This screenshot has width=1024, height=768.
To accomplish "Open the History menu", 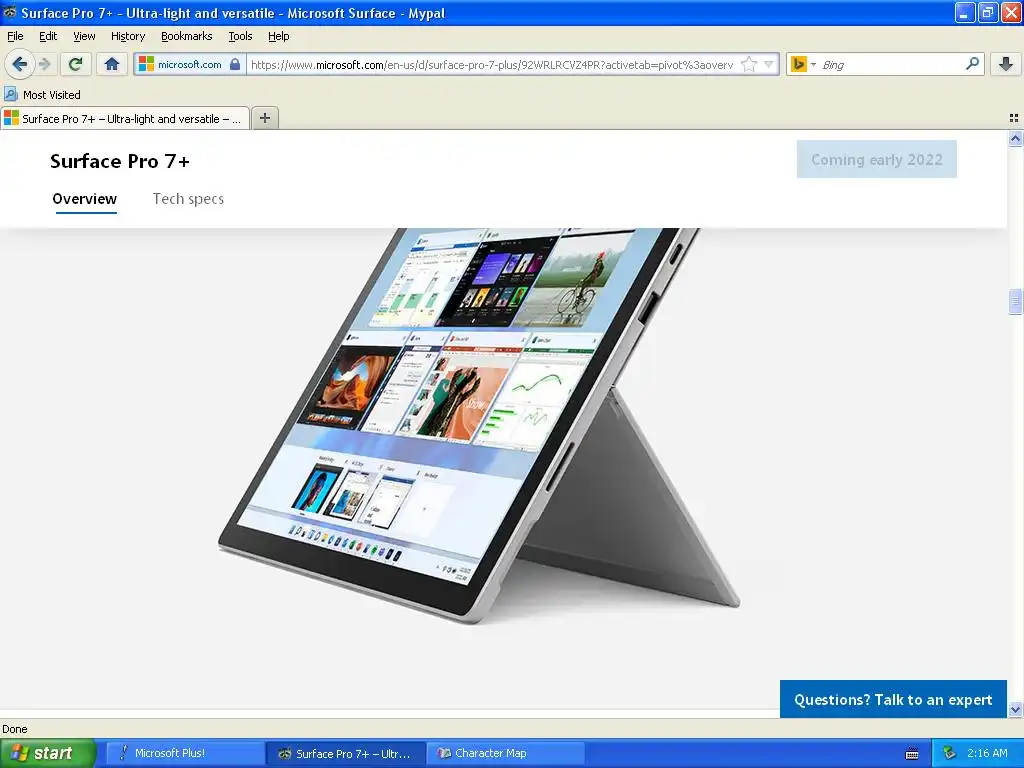I will (127, 36).
